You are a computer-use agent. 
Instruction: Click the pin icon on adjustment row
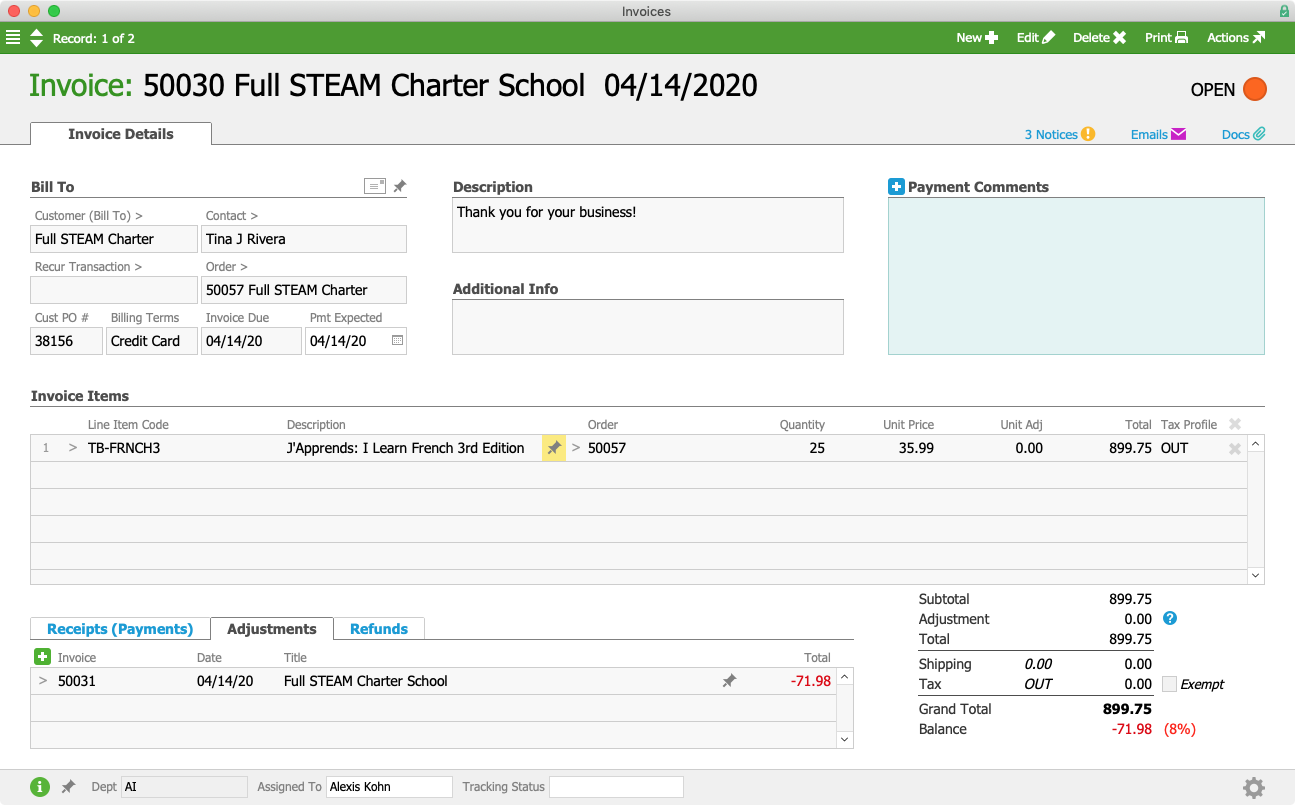[x=729, y=681]
